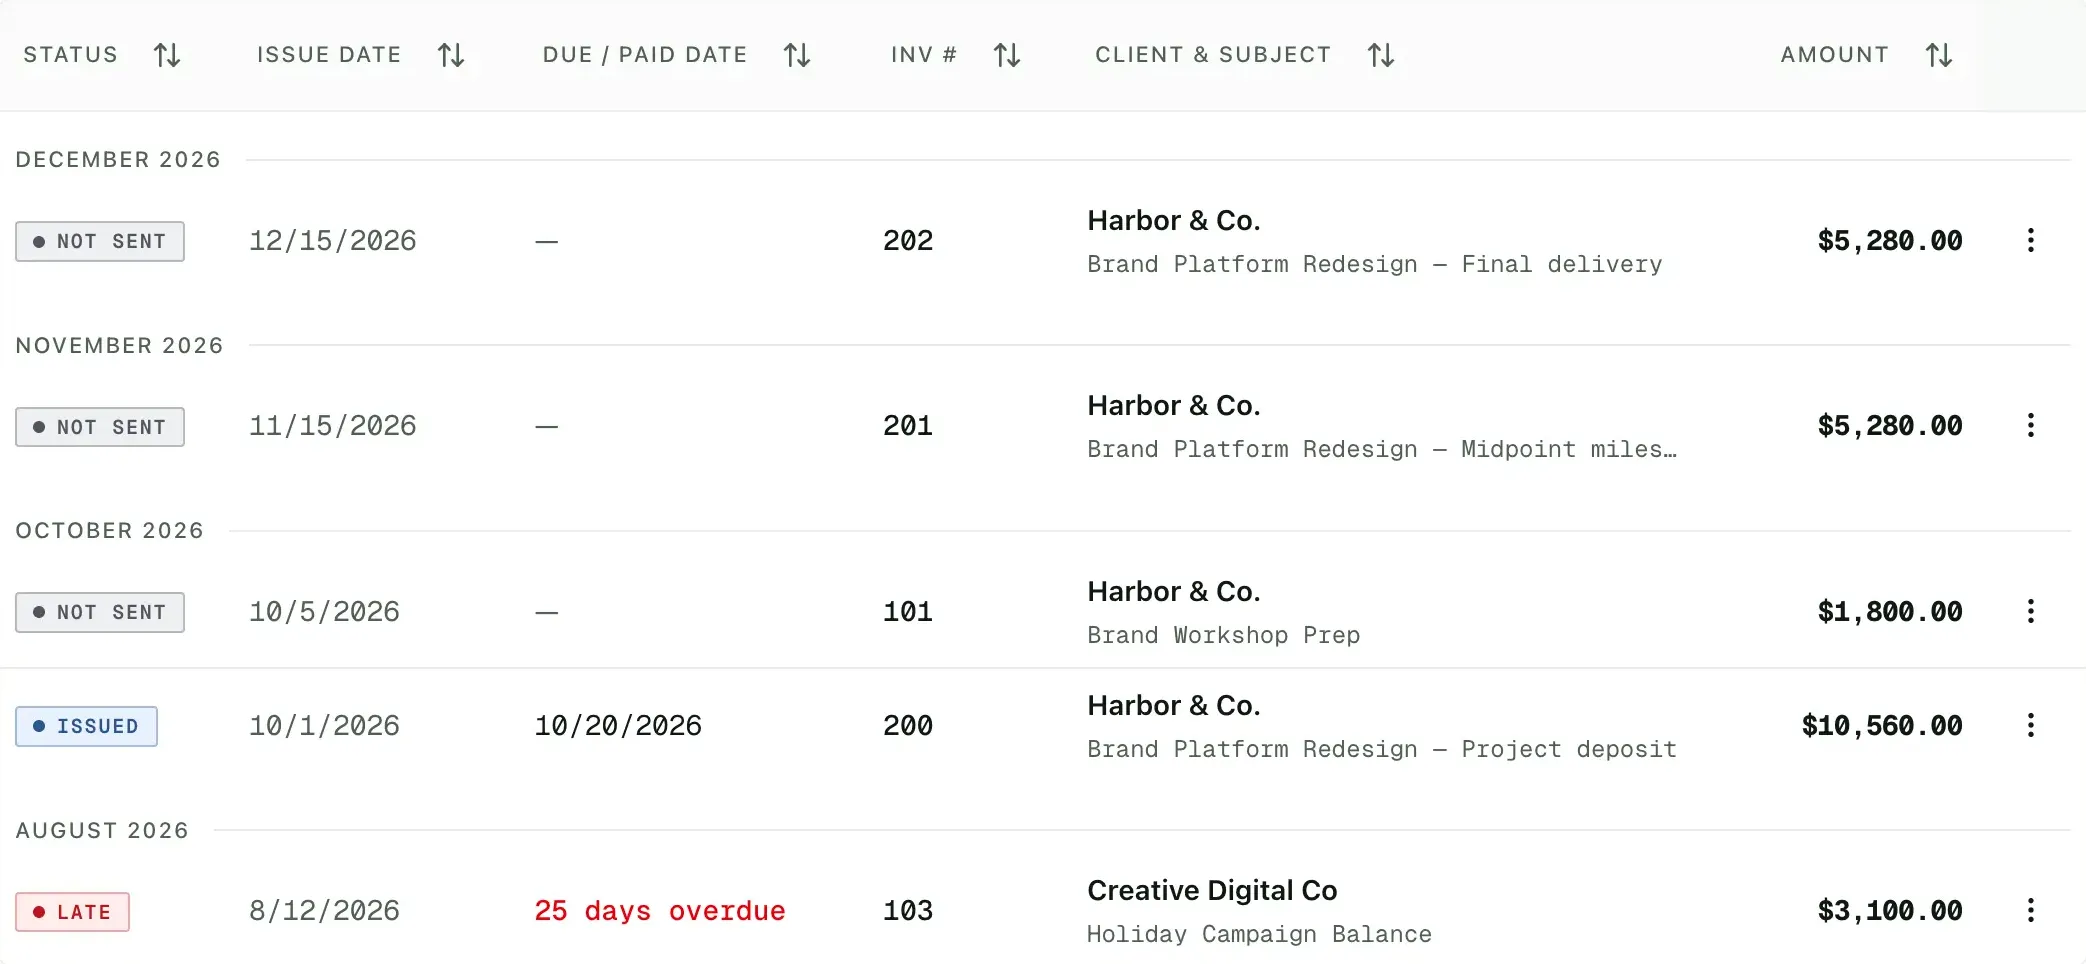Screen dimensions: 2086x964
Task: Click the issue date 8/12/2026
Action: coord(324,911)
